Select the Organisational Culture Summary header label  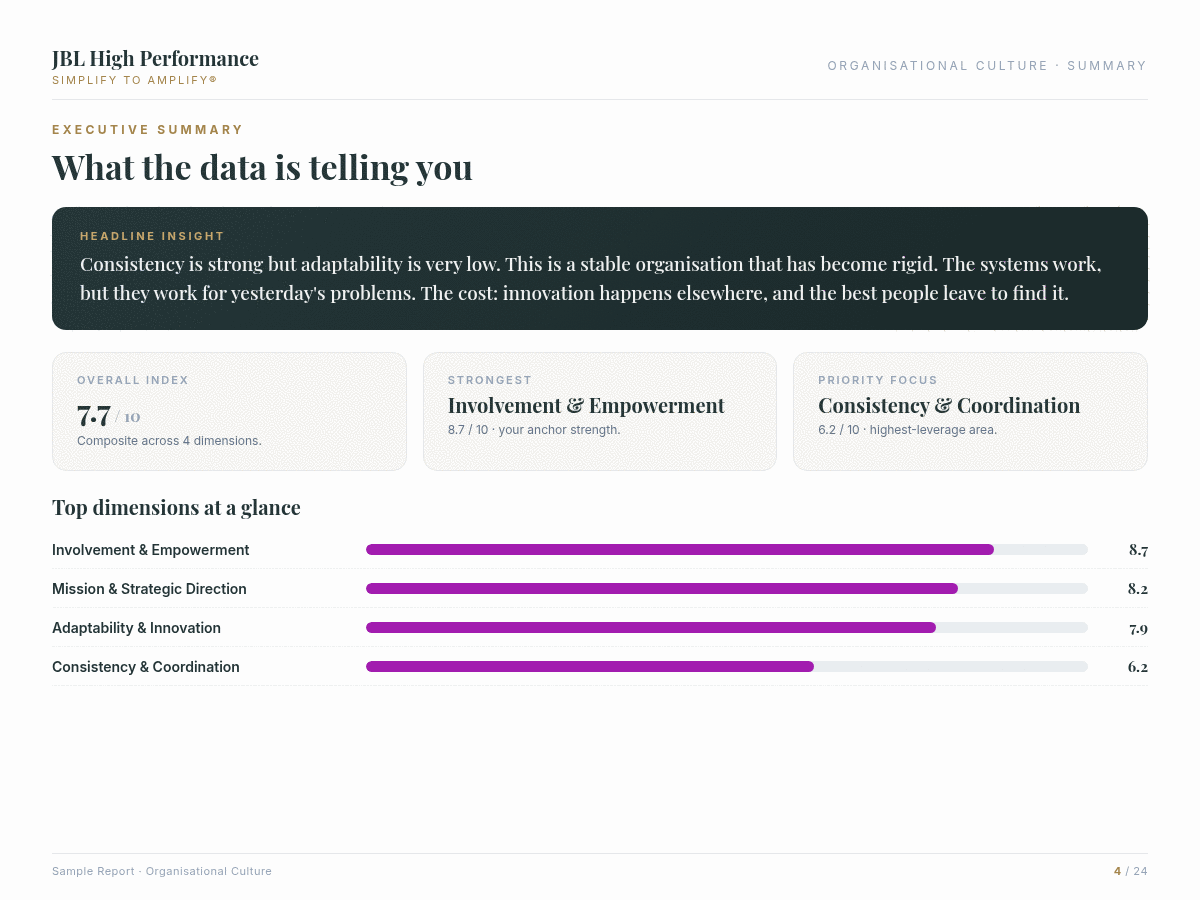click(987, 66)
